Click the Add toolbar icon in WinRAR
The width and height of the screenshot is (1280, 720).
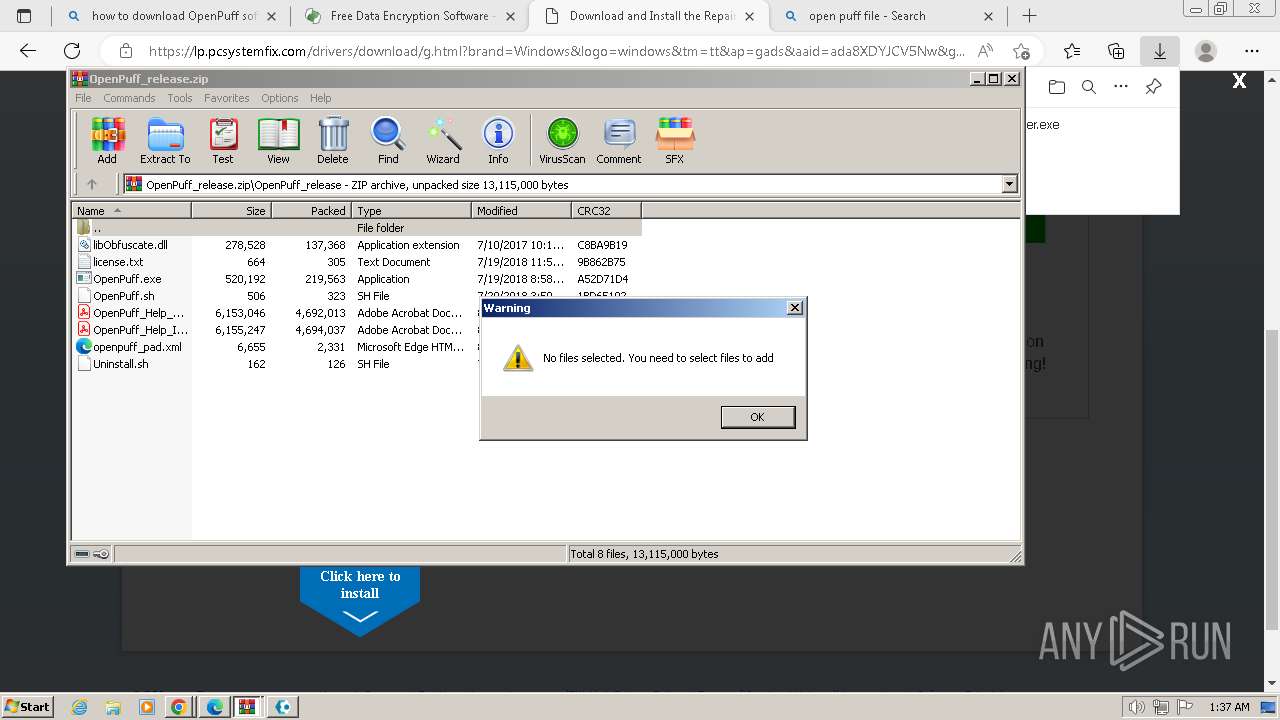(x=107, y=140)
